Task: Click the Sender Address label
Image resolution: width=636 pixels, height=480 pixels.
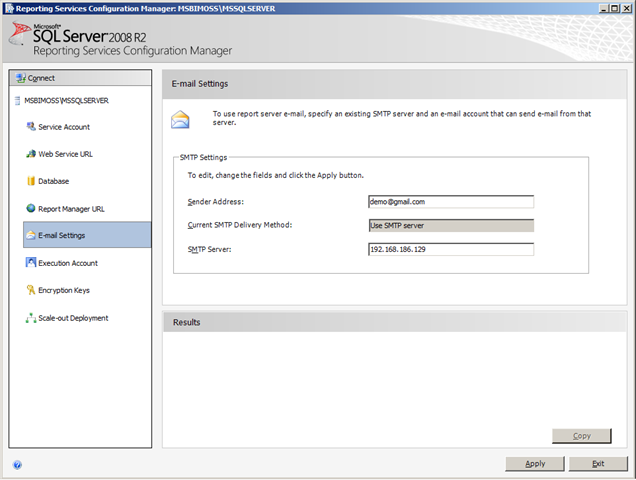Action: coord(215,202)
